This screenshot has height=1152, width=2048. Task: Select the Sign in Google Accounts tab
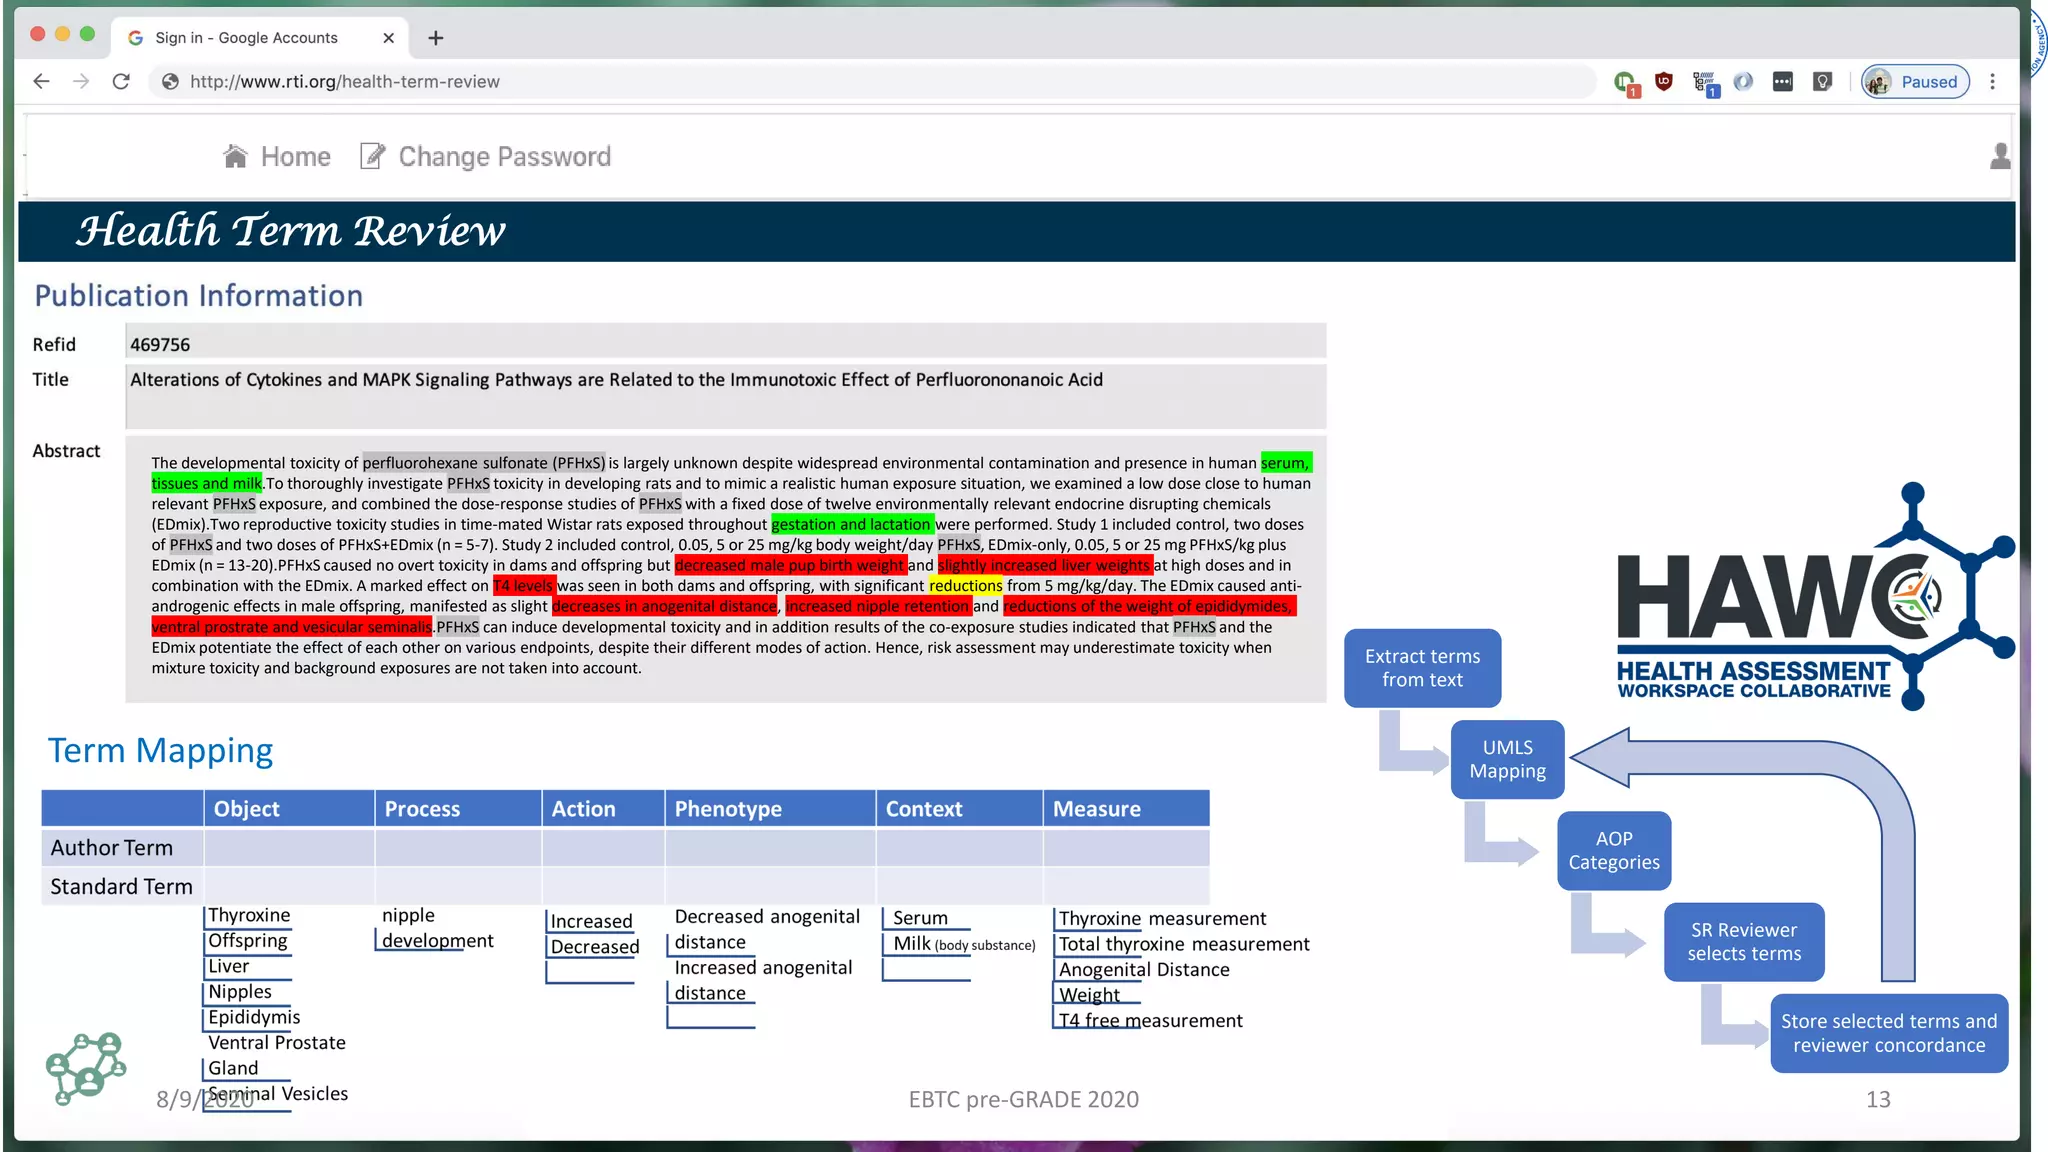point(247,38)
